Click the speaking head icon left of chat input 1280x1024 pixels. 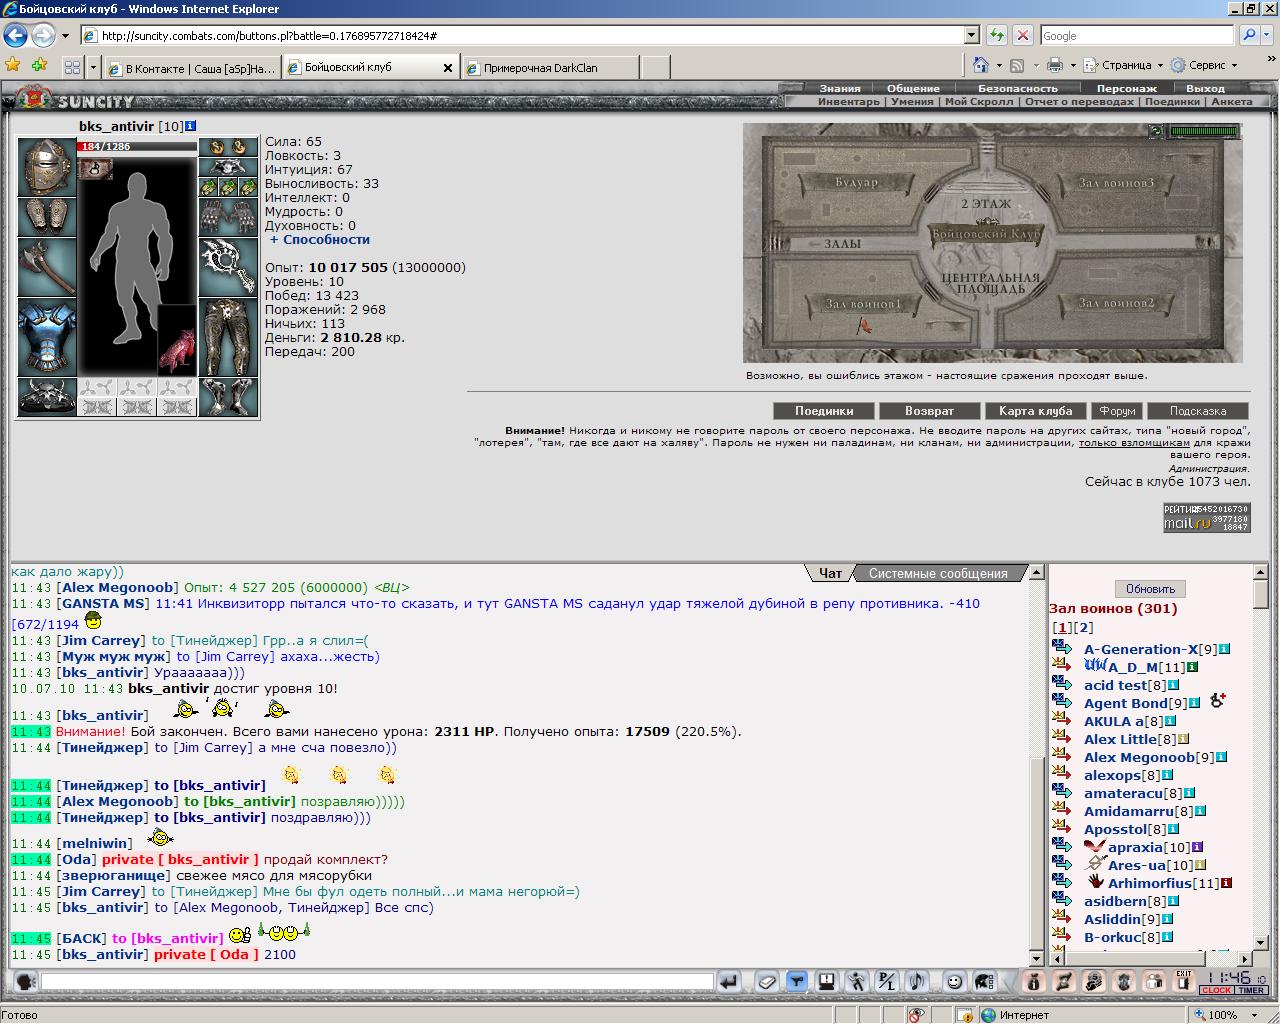click(26, 982)
